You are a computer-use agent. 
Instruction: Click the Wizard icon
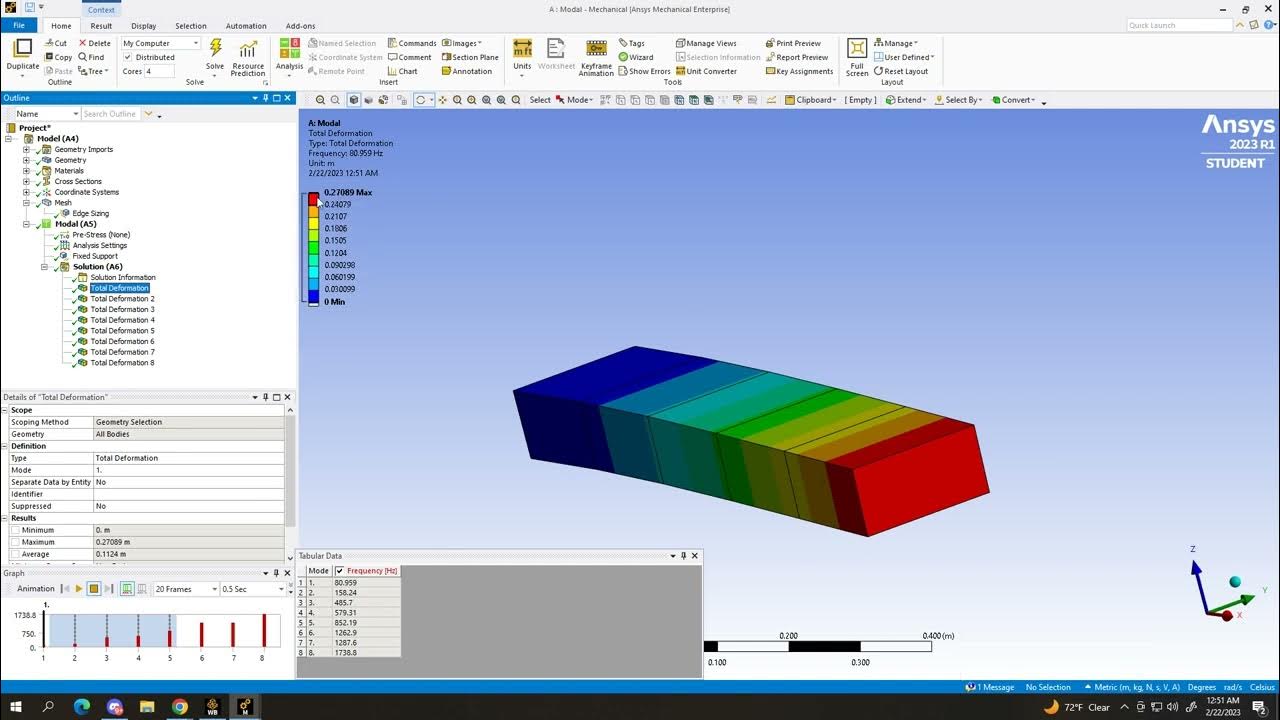(x=635, y=57)
